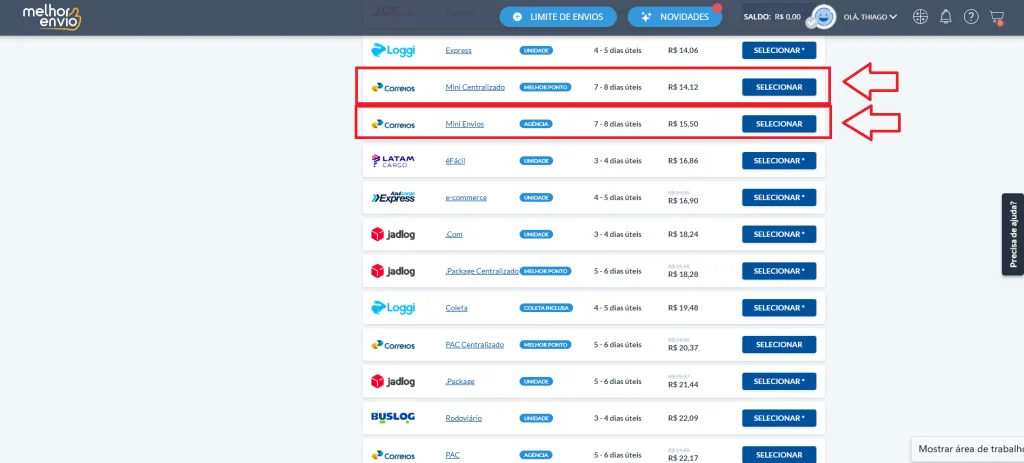Select Correios Mini Envios shipping
1024x463 pixels.
point(779,123)
